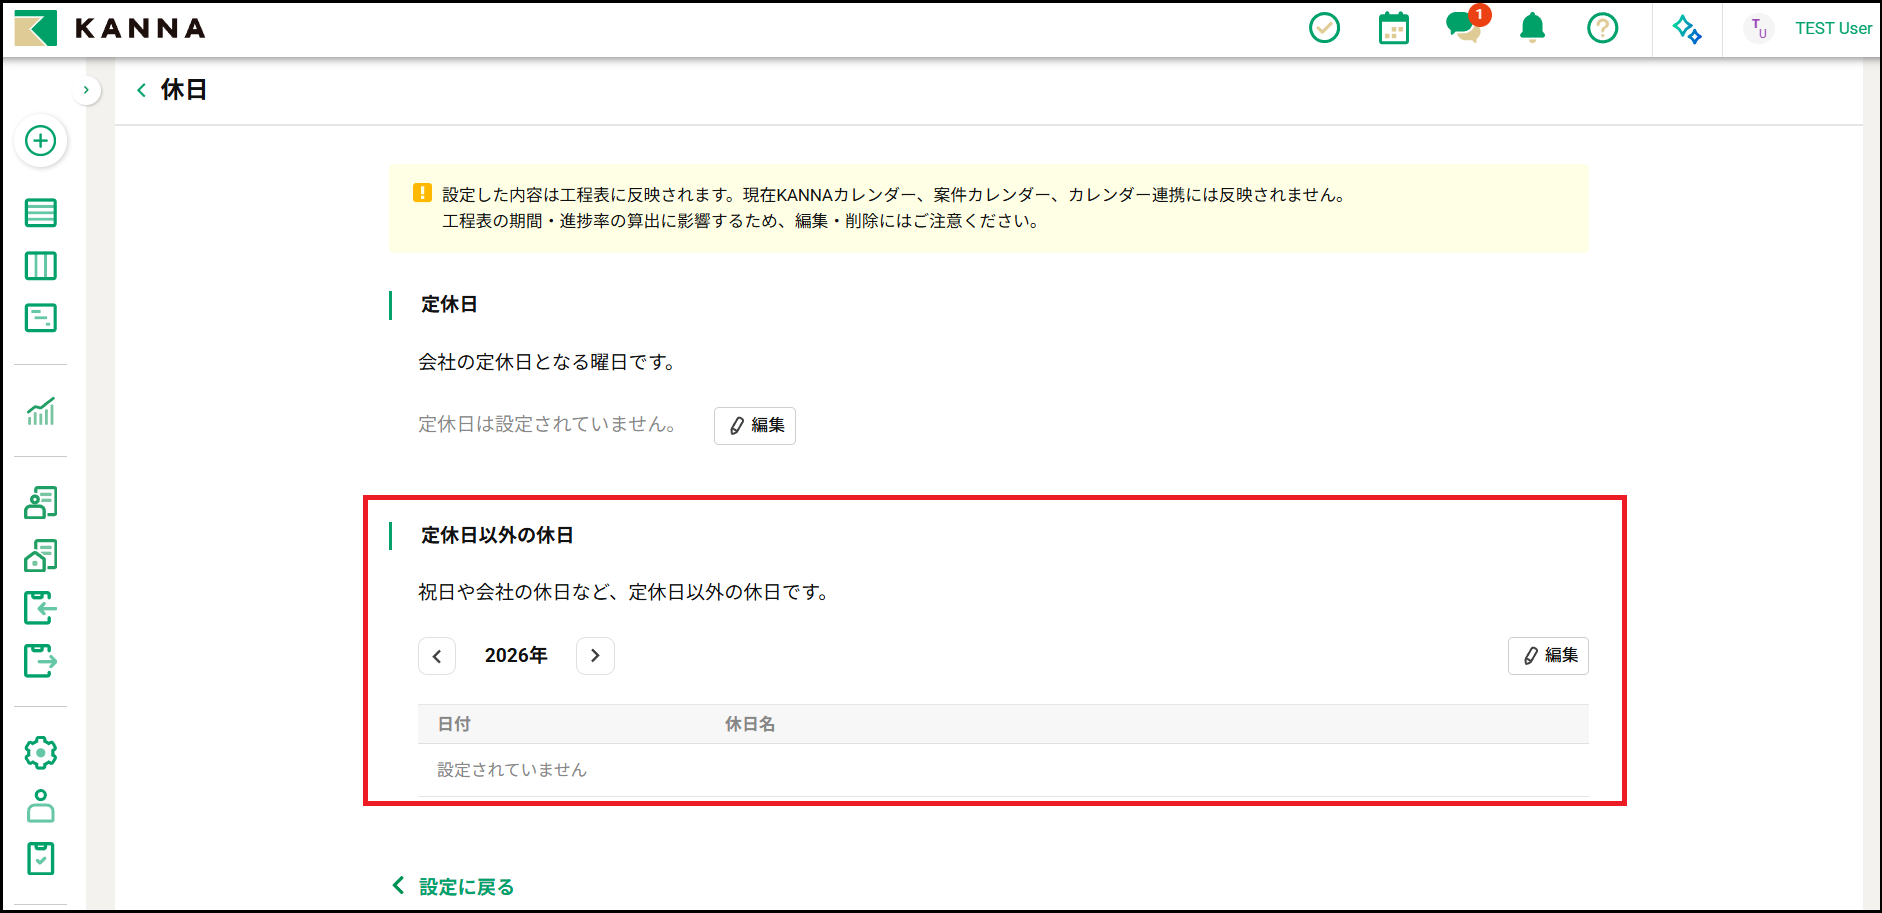This screenshot has width=1882, height=913.
Task: Click the 設定されていません table row
Action: pos(1003,770)
